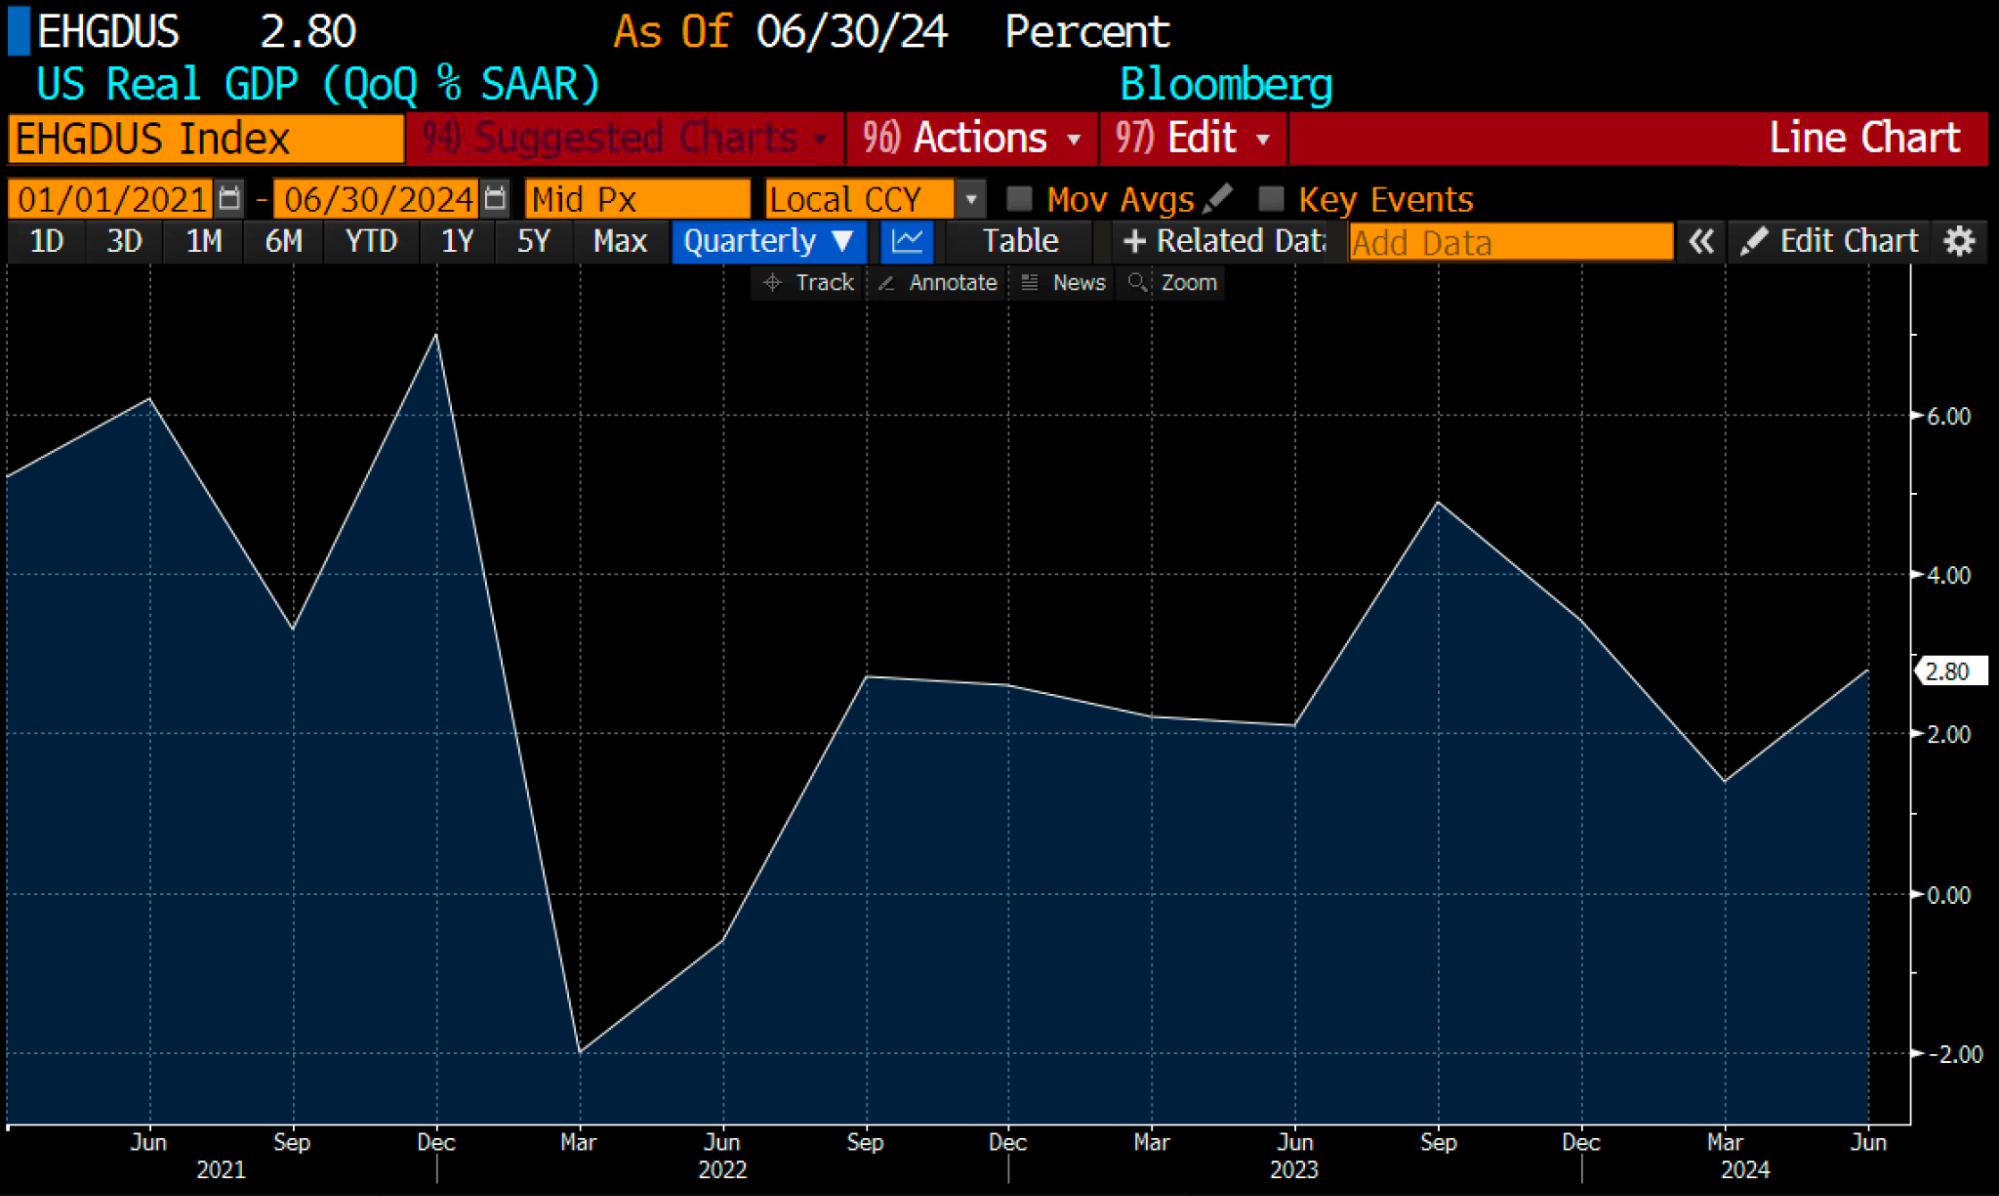Enable the Zoom magnifier tool
Image resolution: width=1999 pixels, height=1196 pixels.
(1172, 283)
